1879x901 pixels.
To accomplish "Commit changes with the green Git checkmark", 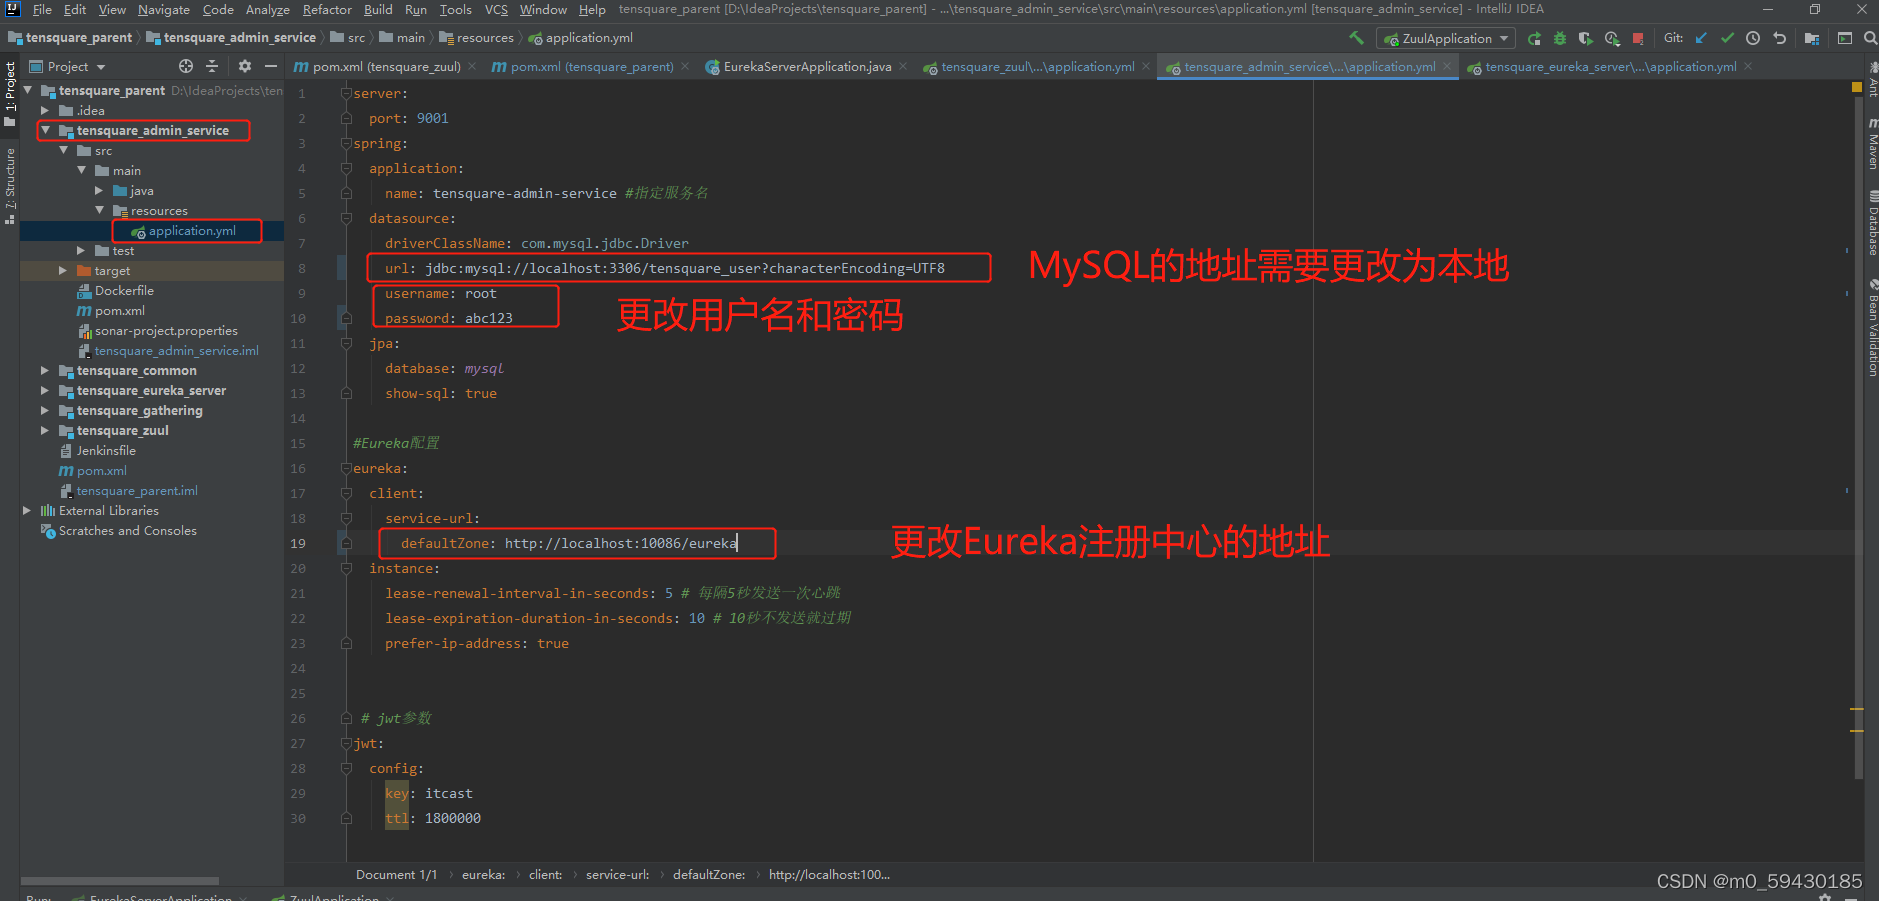I will [1727, 38].
